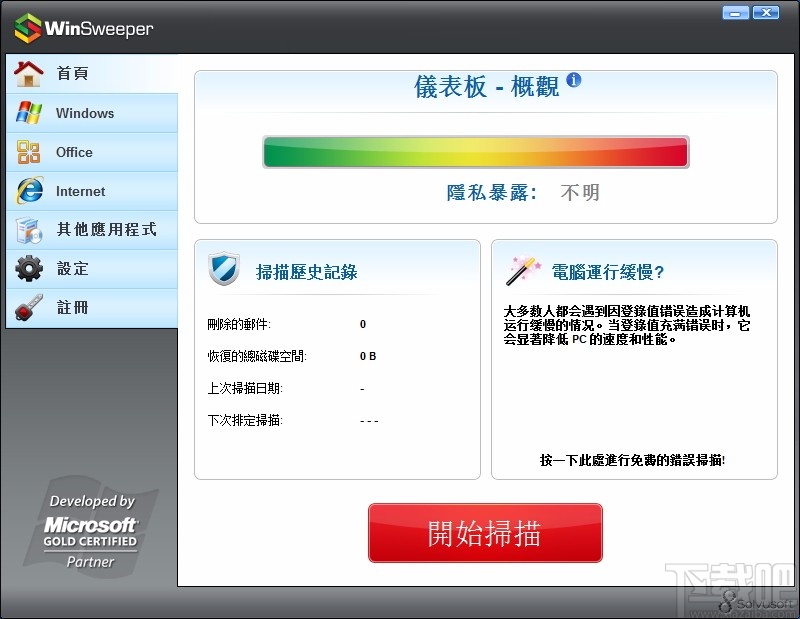
Task: Open the 設定 gear icon
Action: point(28,268)
